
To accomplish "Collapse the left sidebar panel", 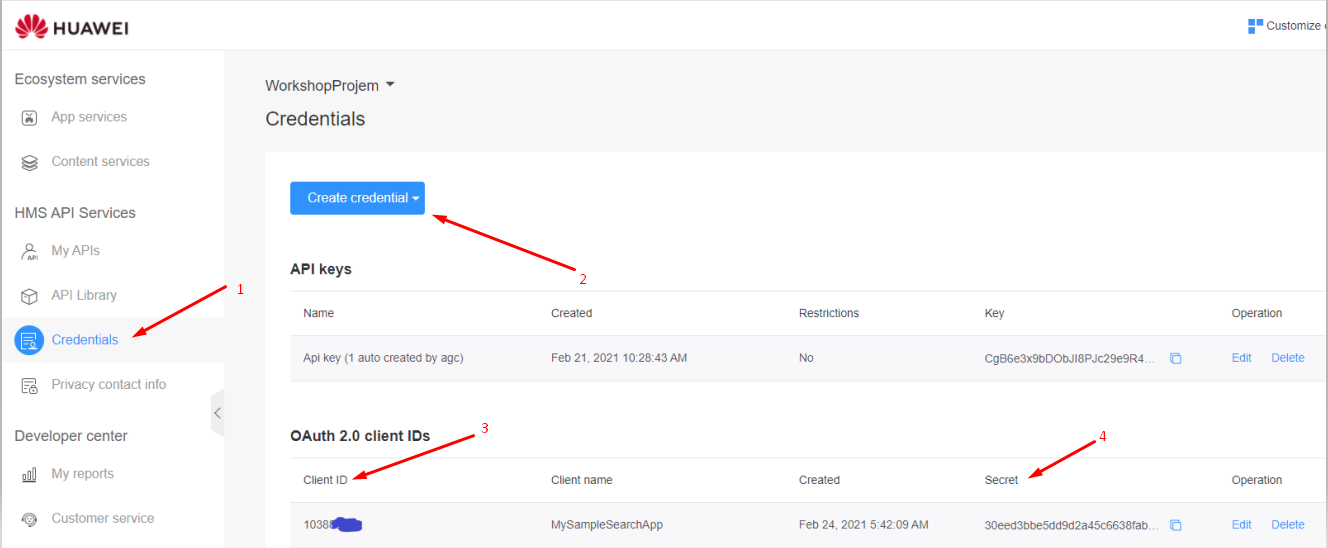I will pyautogui.click(x=217, y=413).
